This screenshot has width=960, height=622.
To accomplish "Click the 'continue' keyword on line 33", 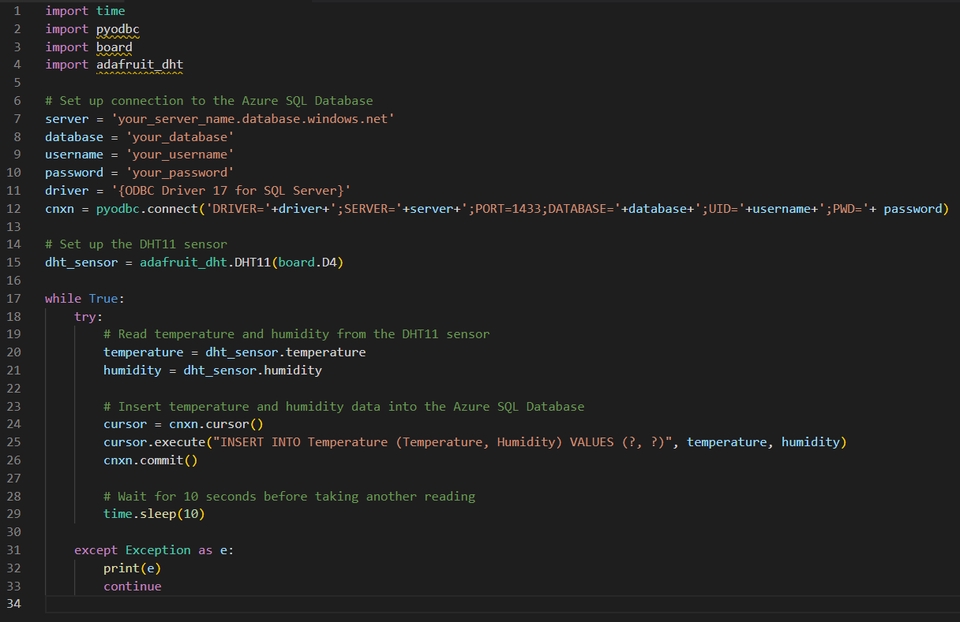I will [132, 586].
